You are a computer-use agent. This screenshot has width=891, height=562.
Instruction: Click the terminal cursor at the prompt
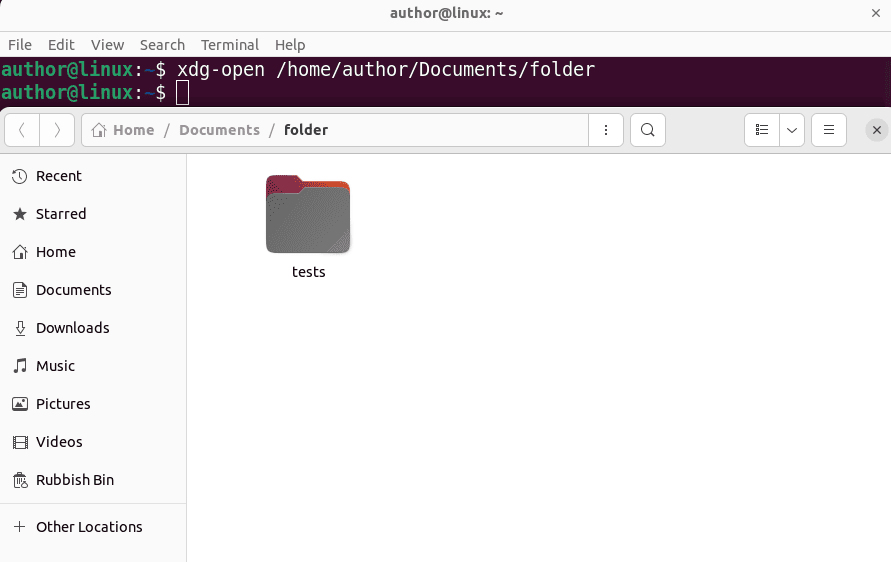182,93
